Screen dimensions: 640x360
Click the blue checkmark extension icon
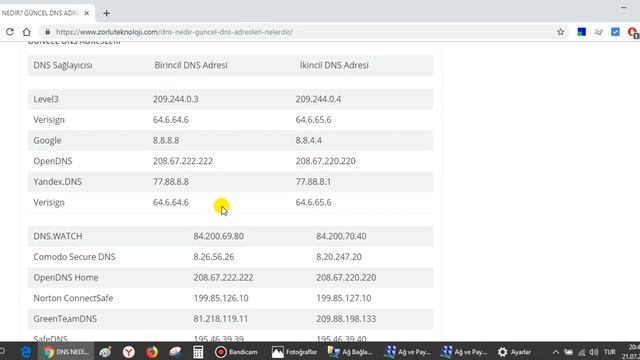coord(615,32)
